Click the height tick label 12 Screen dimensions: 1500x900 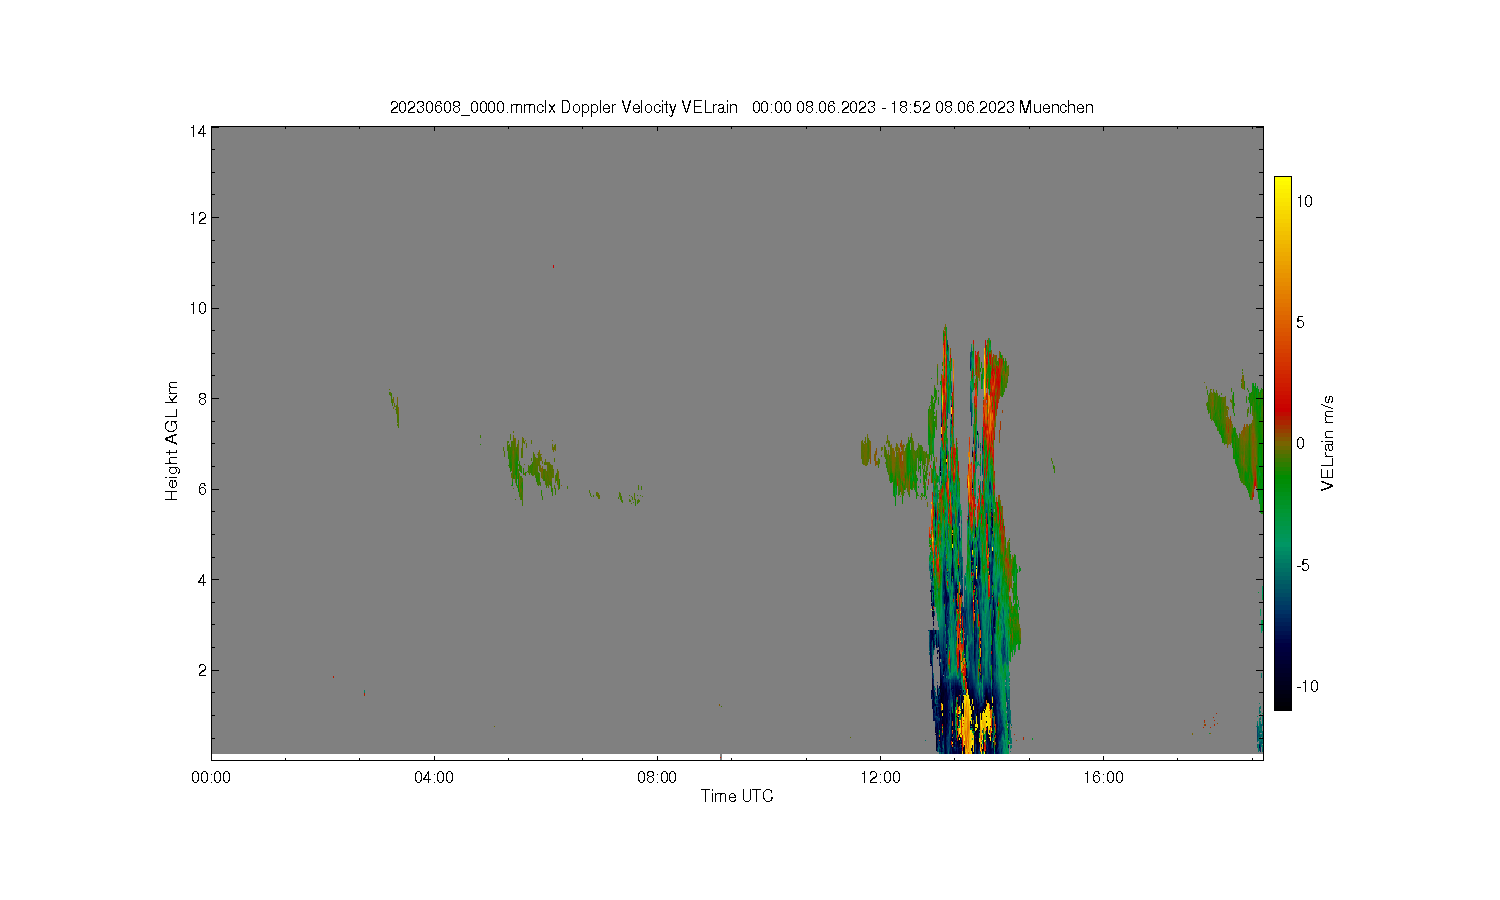click(198, 218)
